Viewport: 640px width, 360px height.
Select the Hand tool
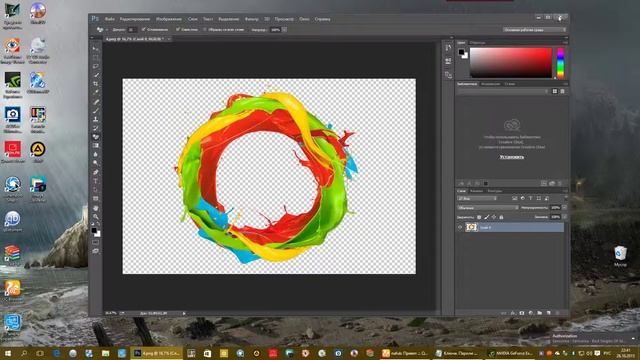pyautogui.click(x=96, y=208)
